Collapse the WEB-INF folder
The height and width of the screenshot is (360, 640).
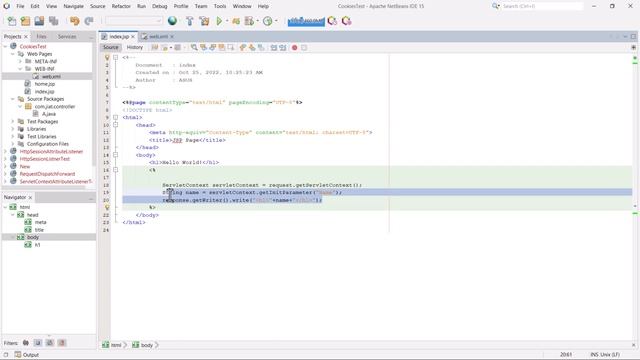20,69
